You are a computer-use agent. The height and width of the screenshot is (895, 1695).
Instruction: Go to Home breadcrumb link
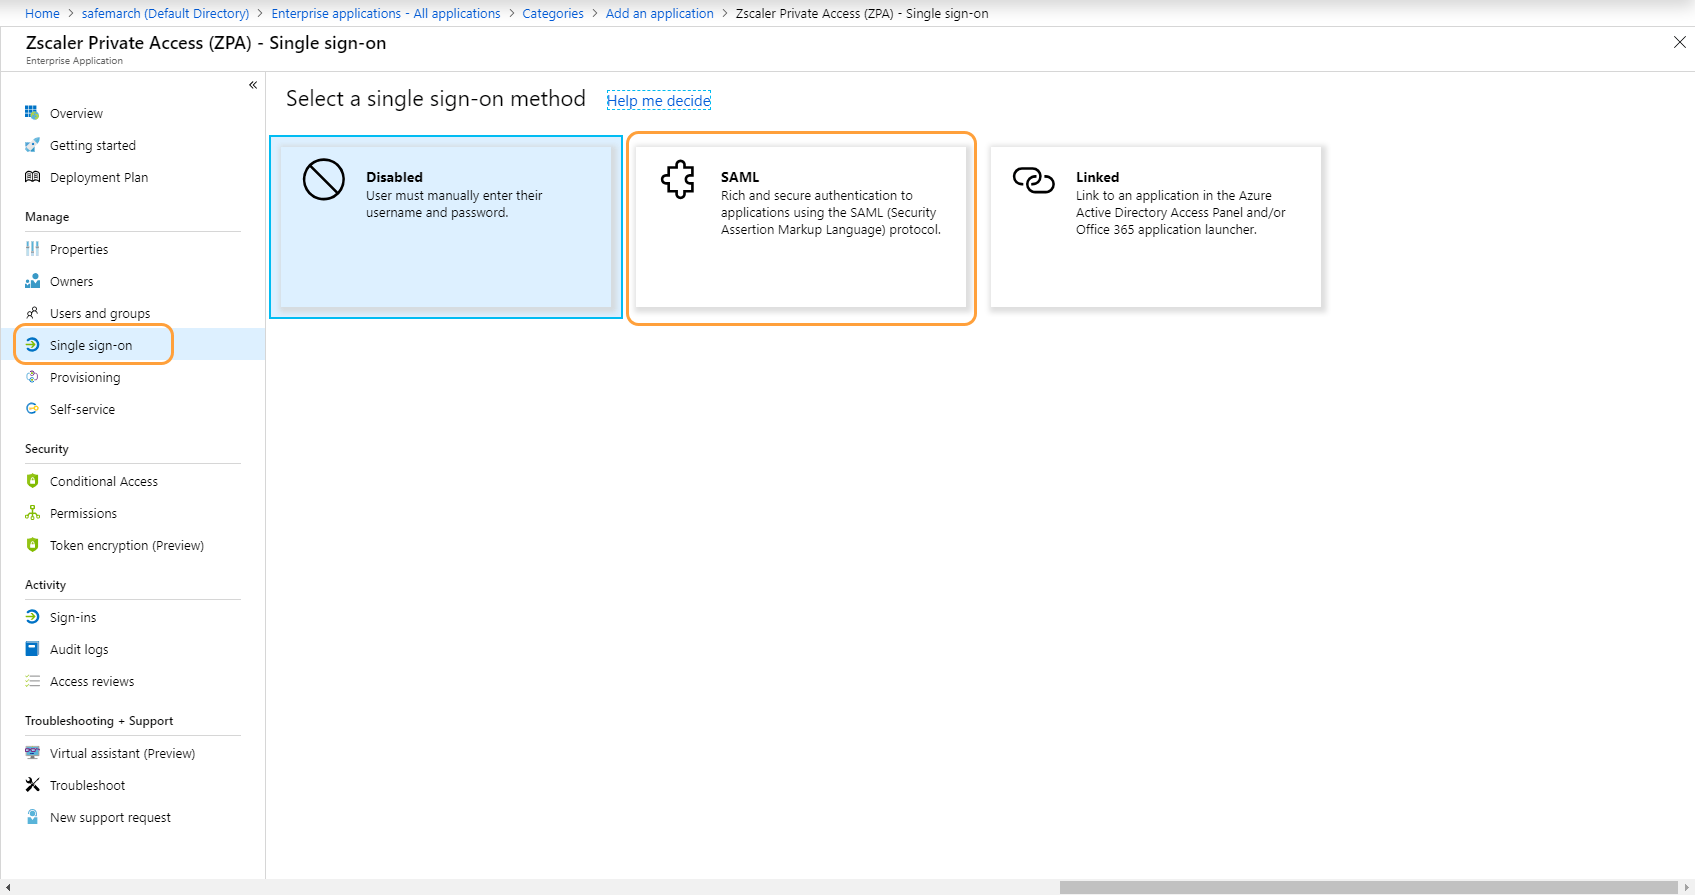(42, 13)
